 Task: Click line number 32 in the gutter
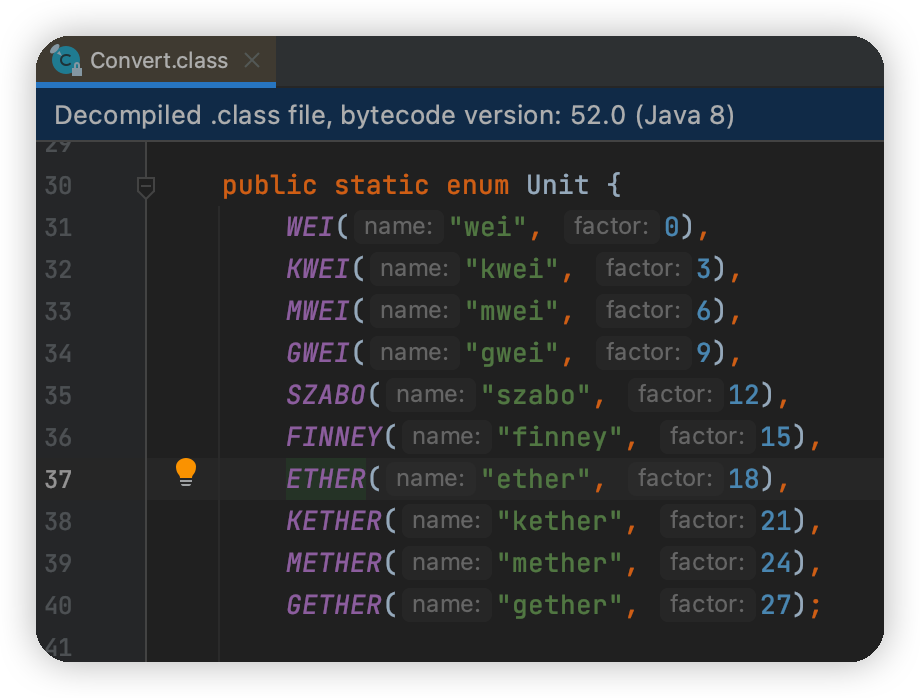tap(58, 270)
